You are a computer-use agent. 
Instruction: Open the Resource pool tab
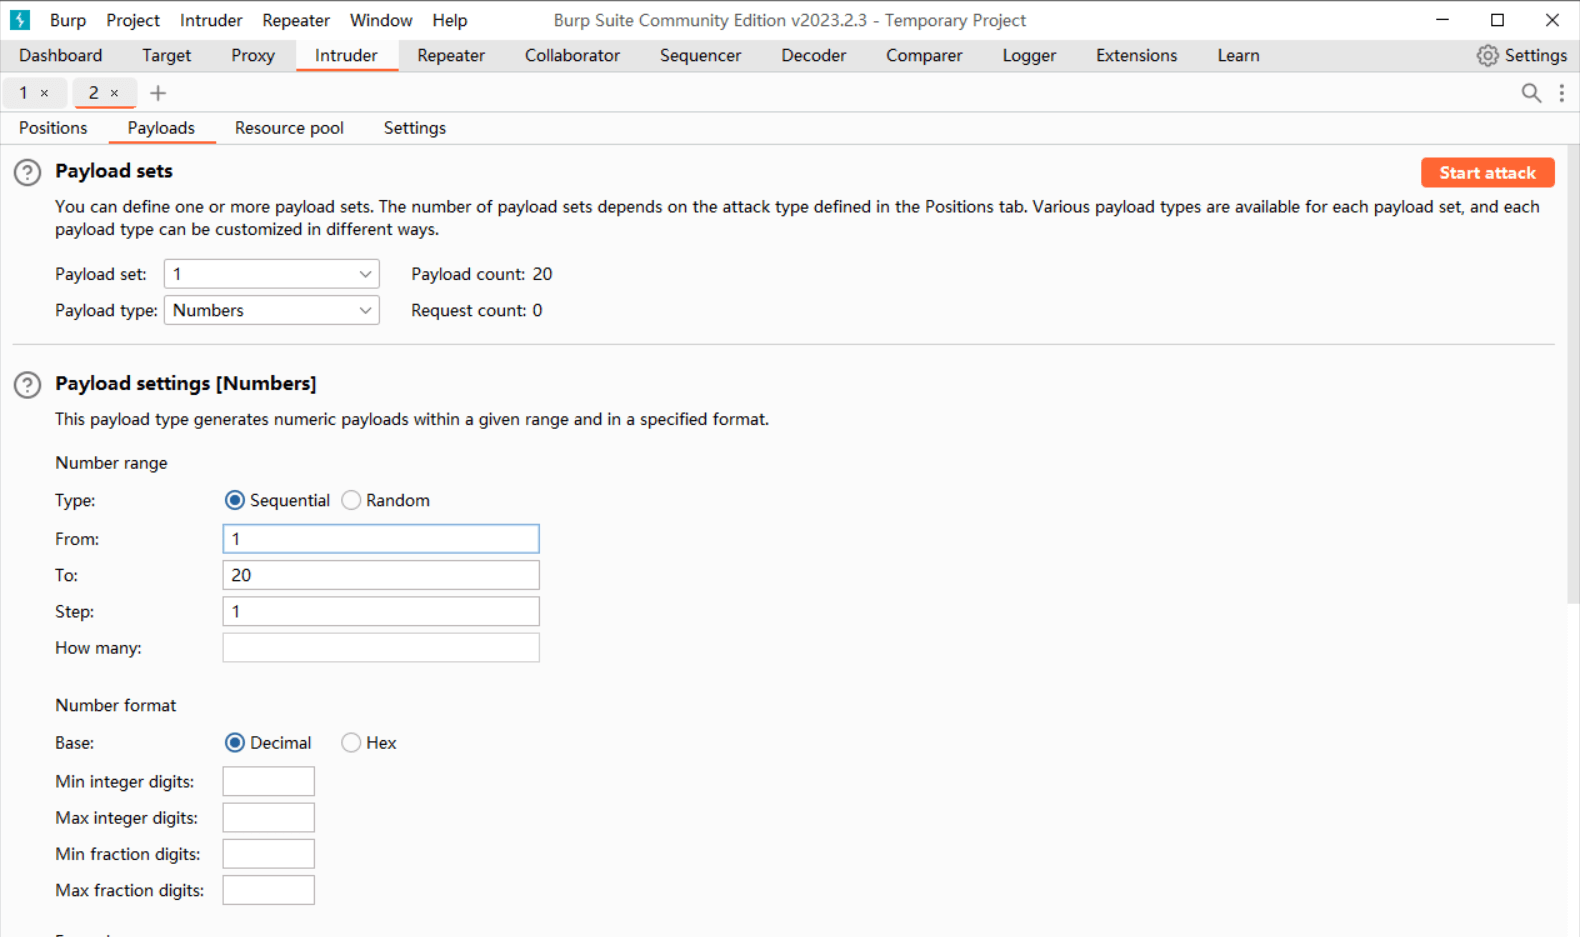coord(289,128)
